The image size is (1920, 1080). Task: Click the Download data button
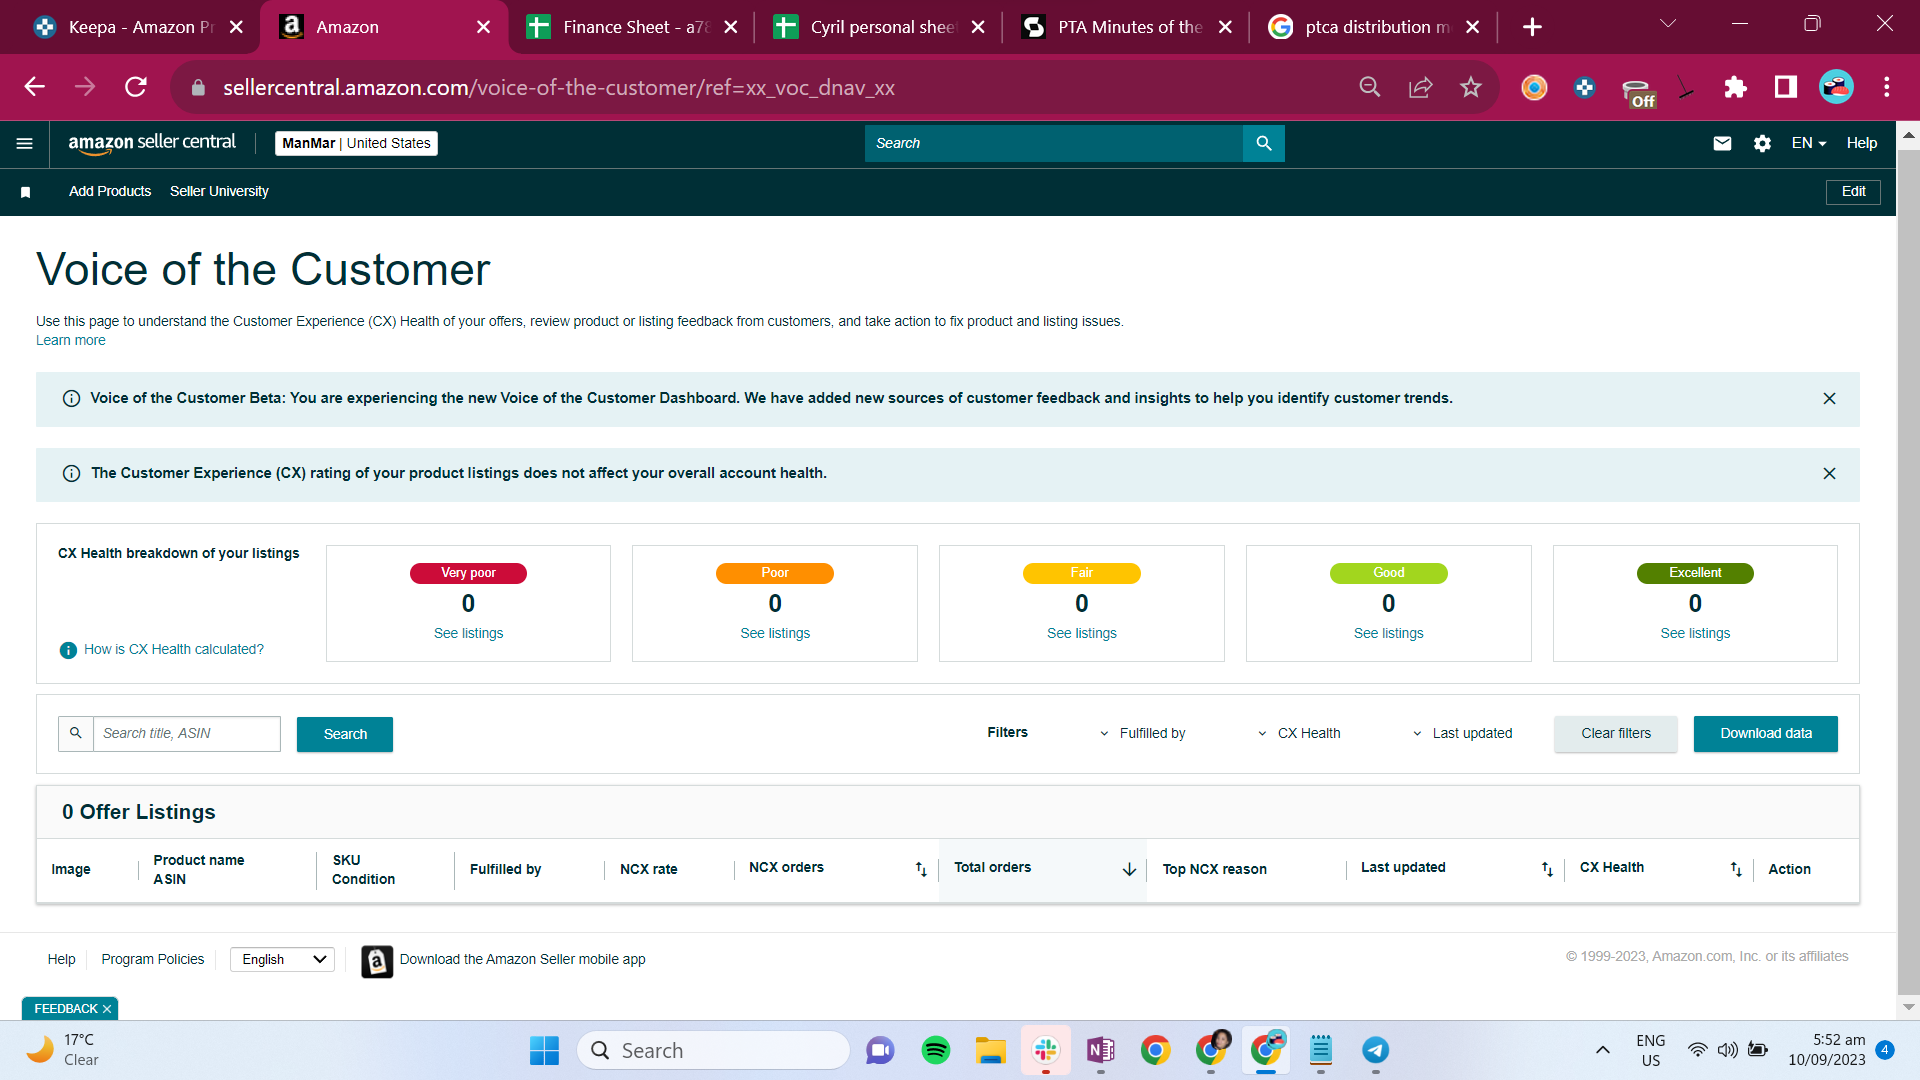(x=1766, y=734)
